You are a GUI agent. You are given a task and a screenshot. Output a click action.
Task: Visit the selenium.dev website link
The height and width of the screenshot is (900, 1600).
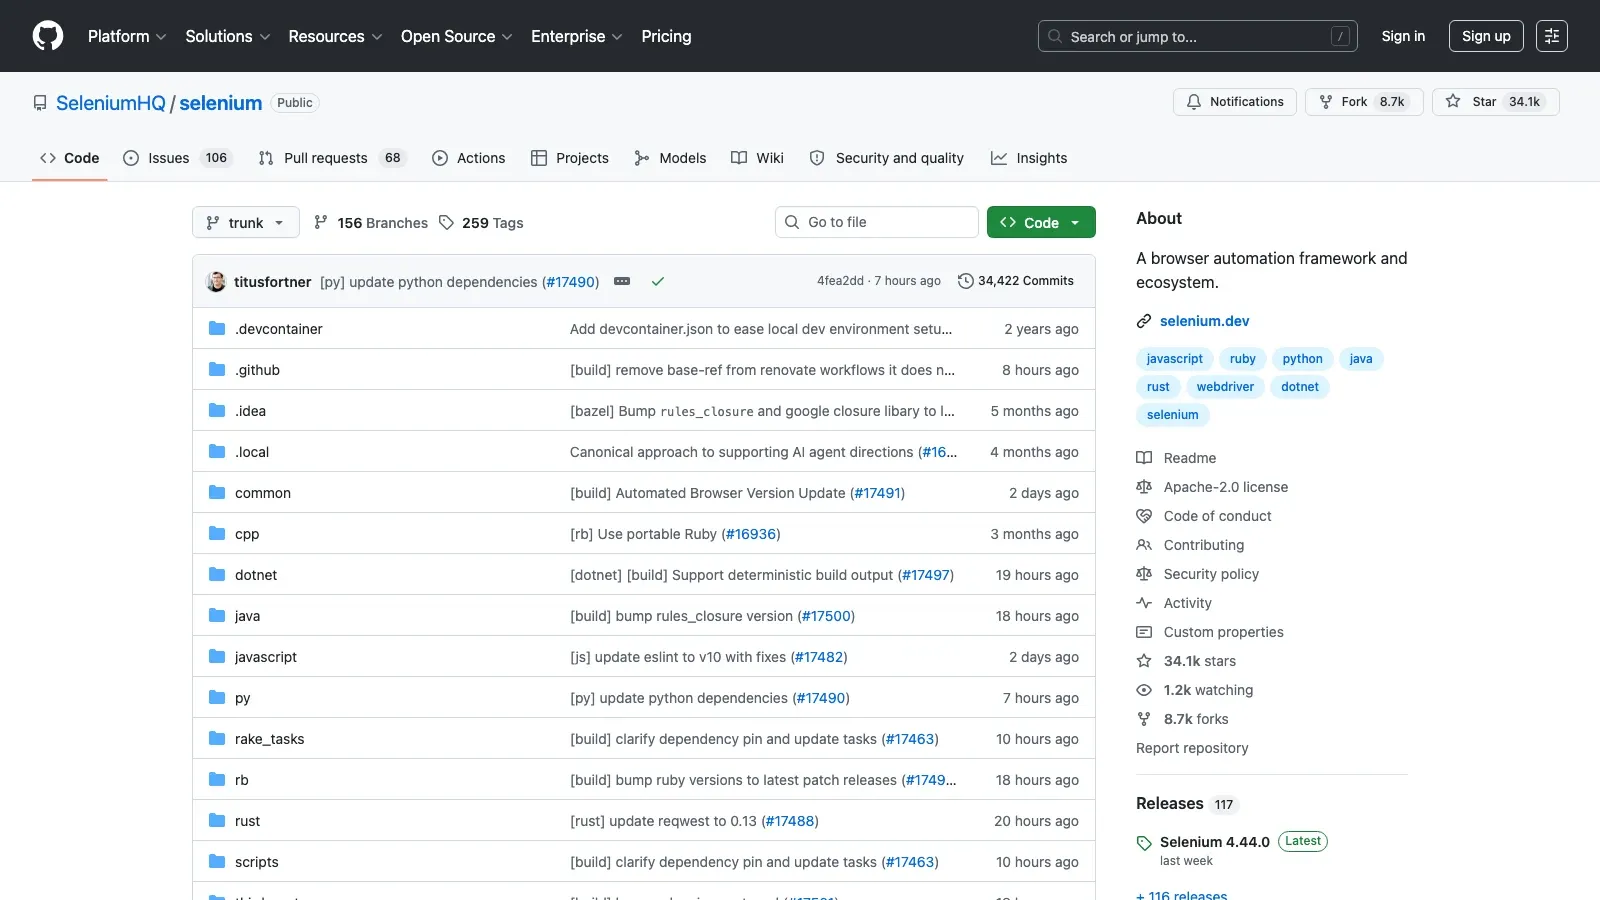coord(1204,321)
